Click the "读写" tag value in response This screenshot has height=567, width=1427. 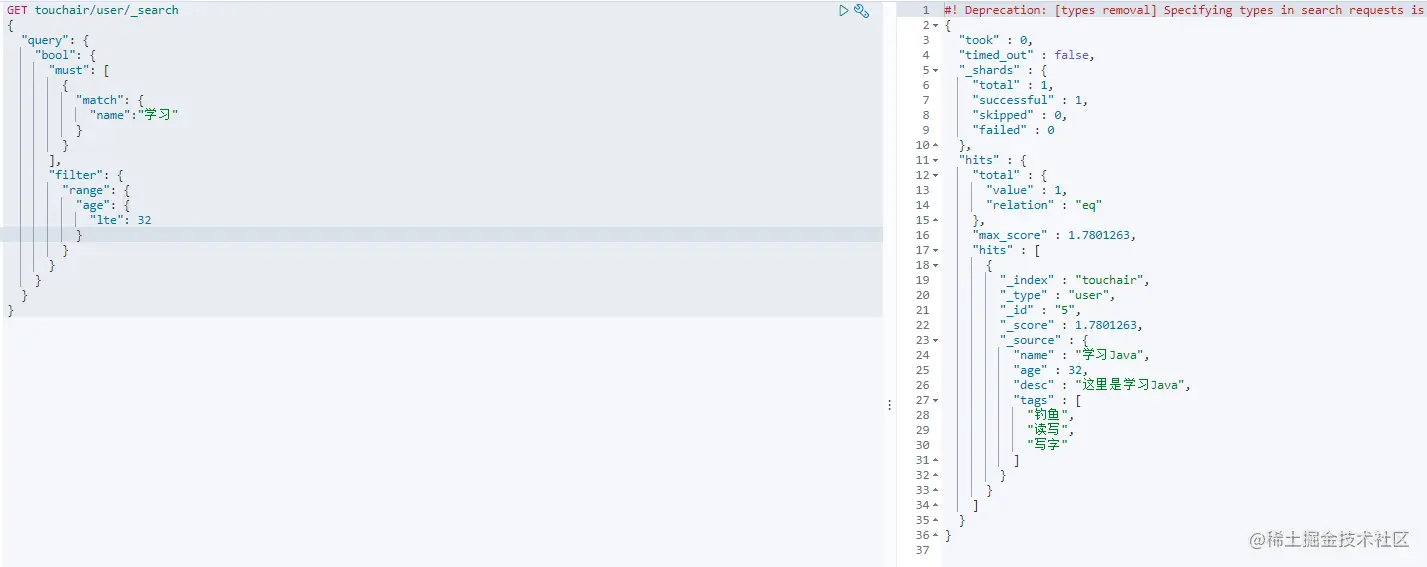click(x=1050, y=430)
